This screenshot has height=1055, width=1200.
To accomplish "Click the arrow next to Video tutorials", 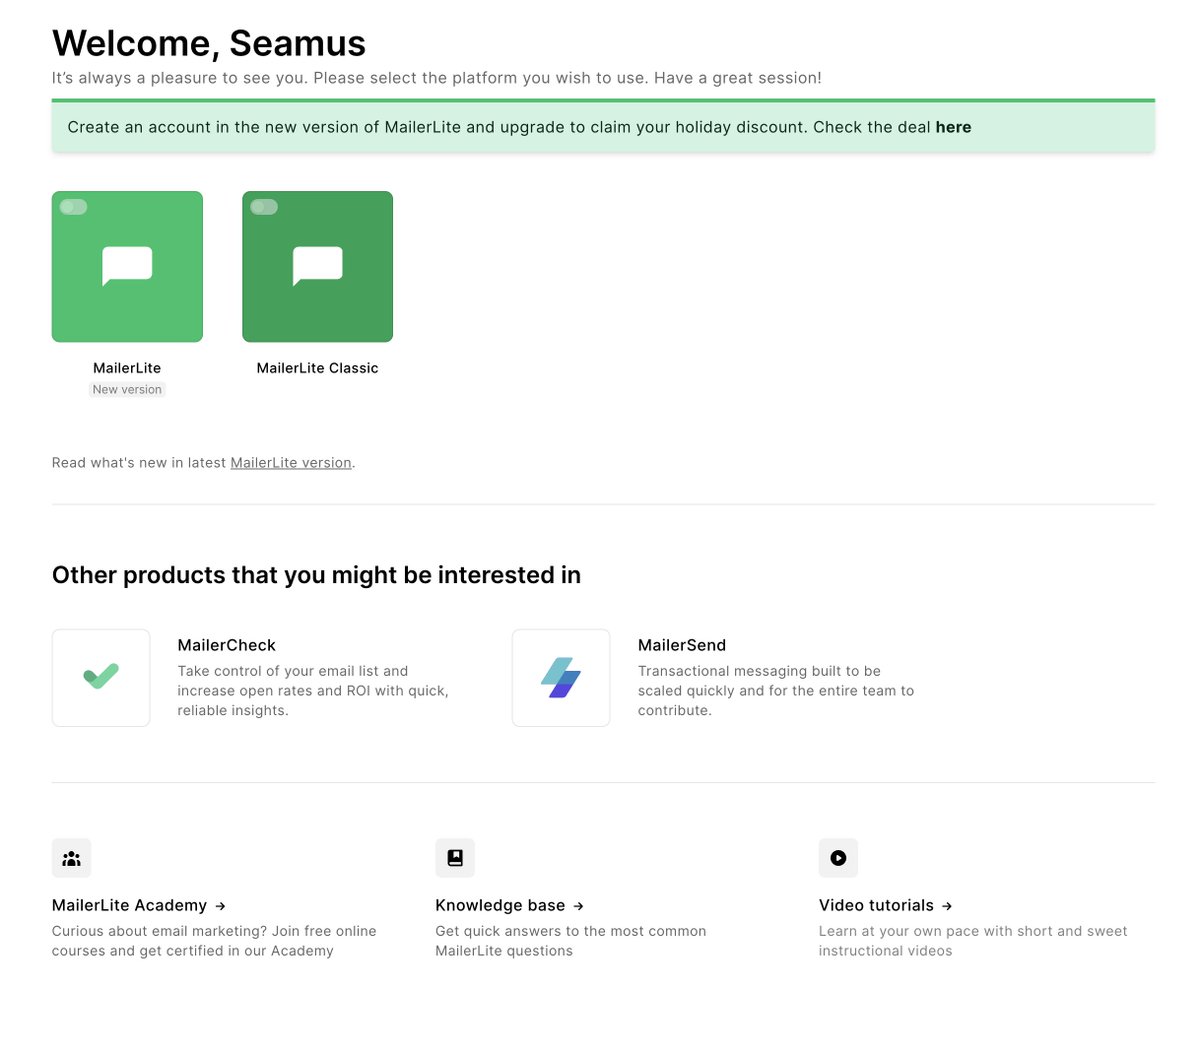I will point(946,906).
